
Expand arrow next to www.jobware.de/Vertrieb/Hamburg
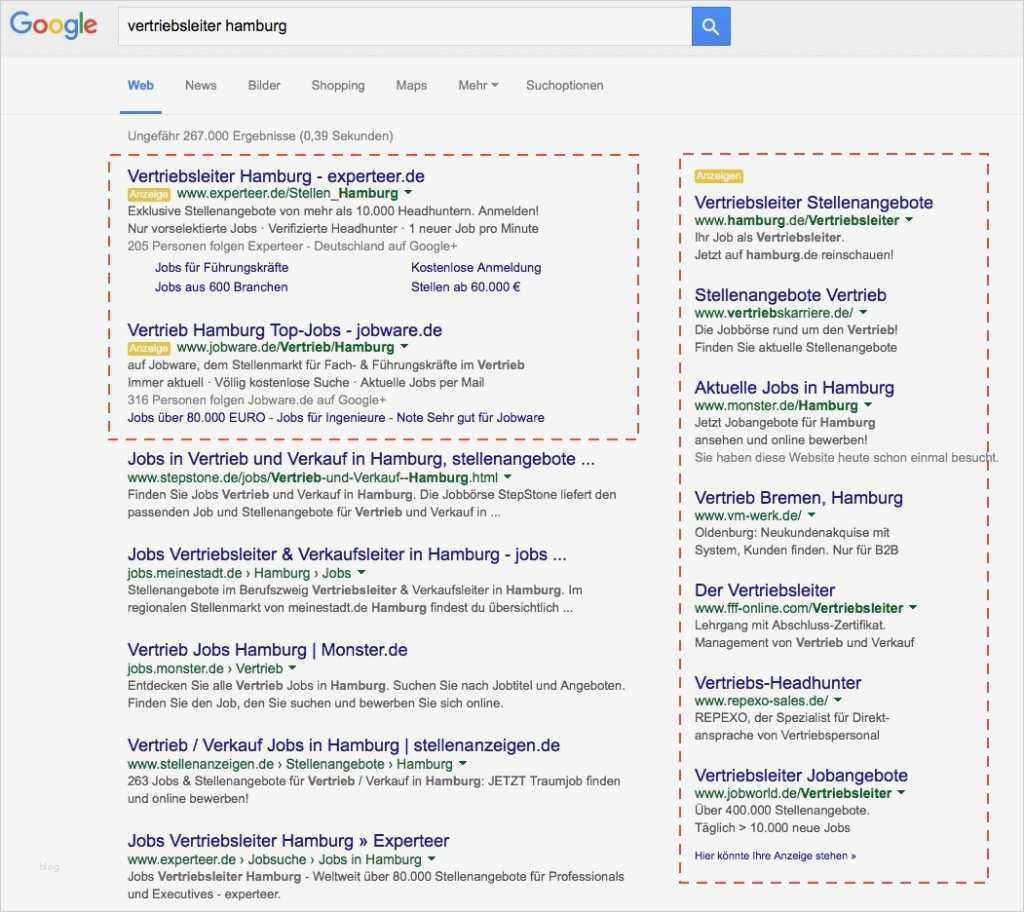[x=404, y=347]
